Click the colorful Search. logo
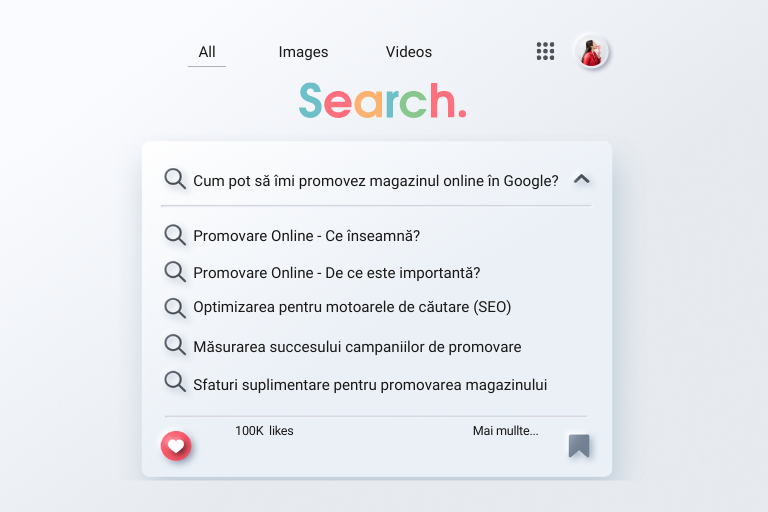Image resolution: width=768 pixels, height=512 pixels. point(383,101)
